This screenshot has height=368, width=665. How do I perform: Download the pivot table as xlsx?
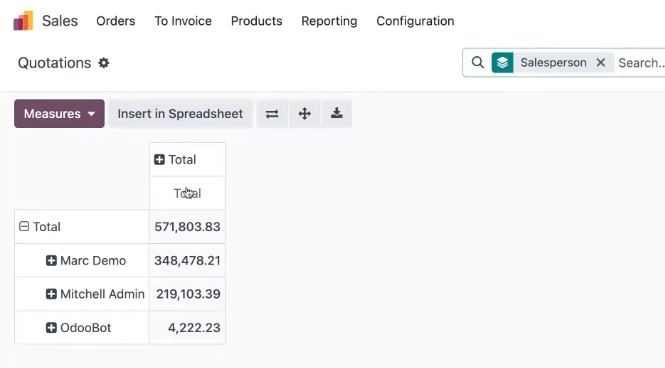click(337, 114)
